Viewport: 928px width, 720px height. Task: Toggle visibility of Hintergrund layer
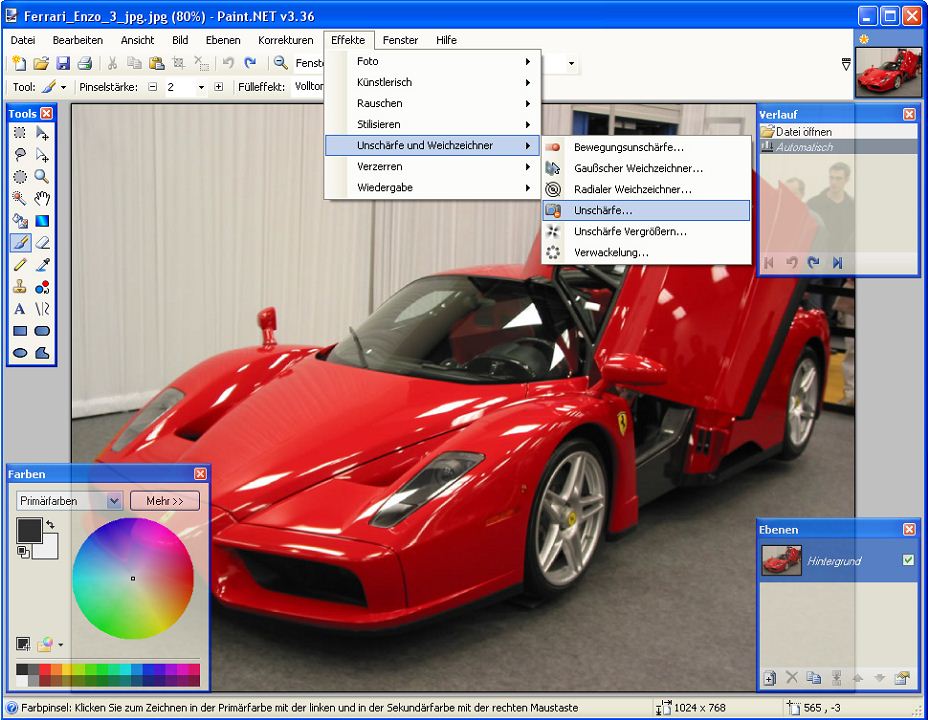coord(908,560)
